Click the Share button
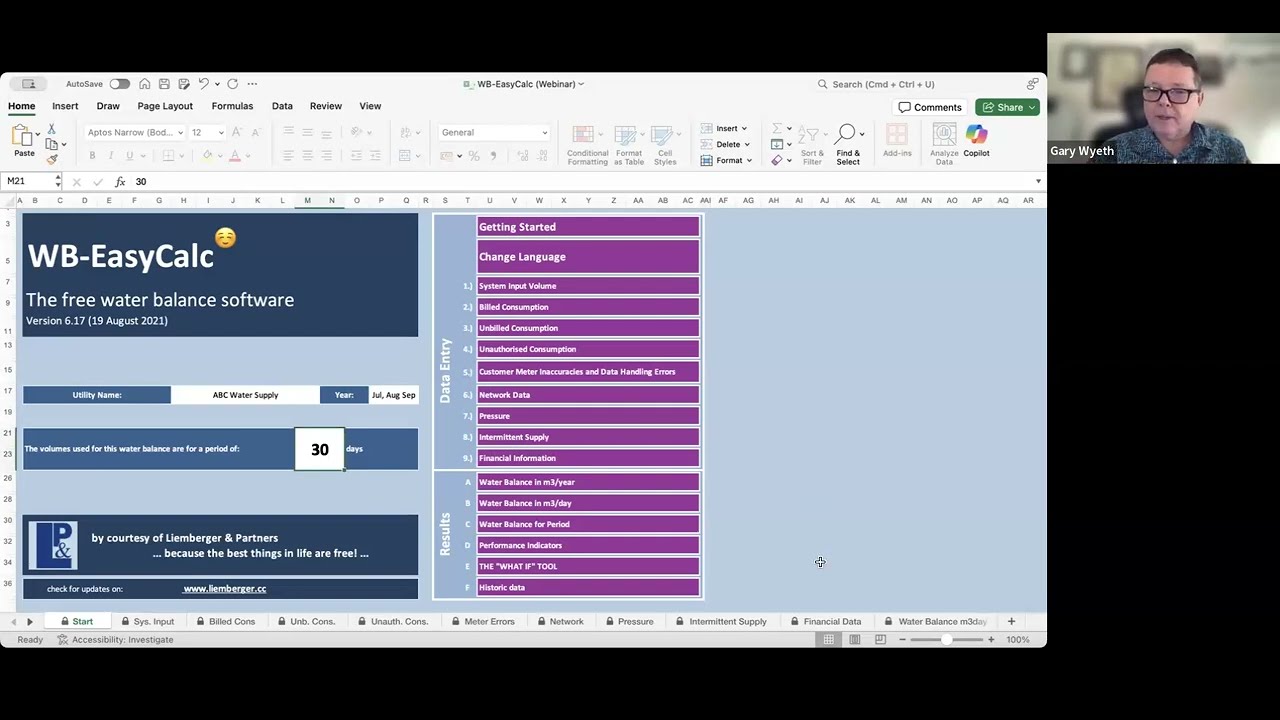The image size is (1280, 720). (x=1008, y=107)
